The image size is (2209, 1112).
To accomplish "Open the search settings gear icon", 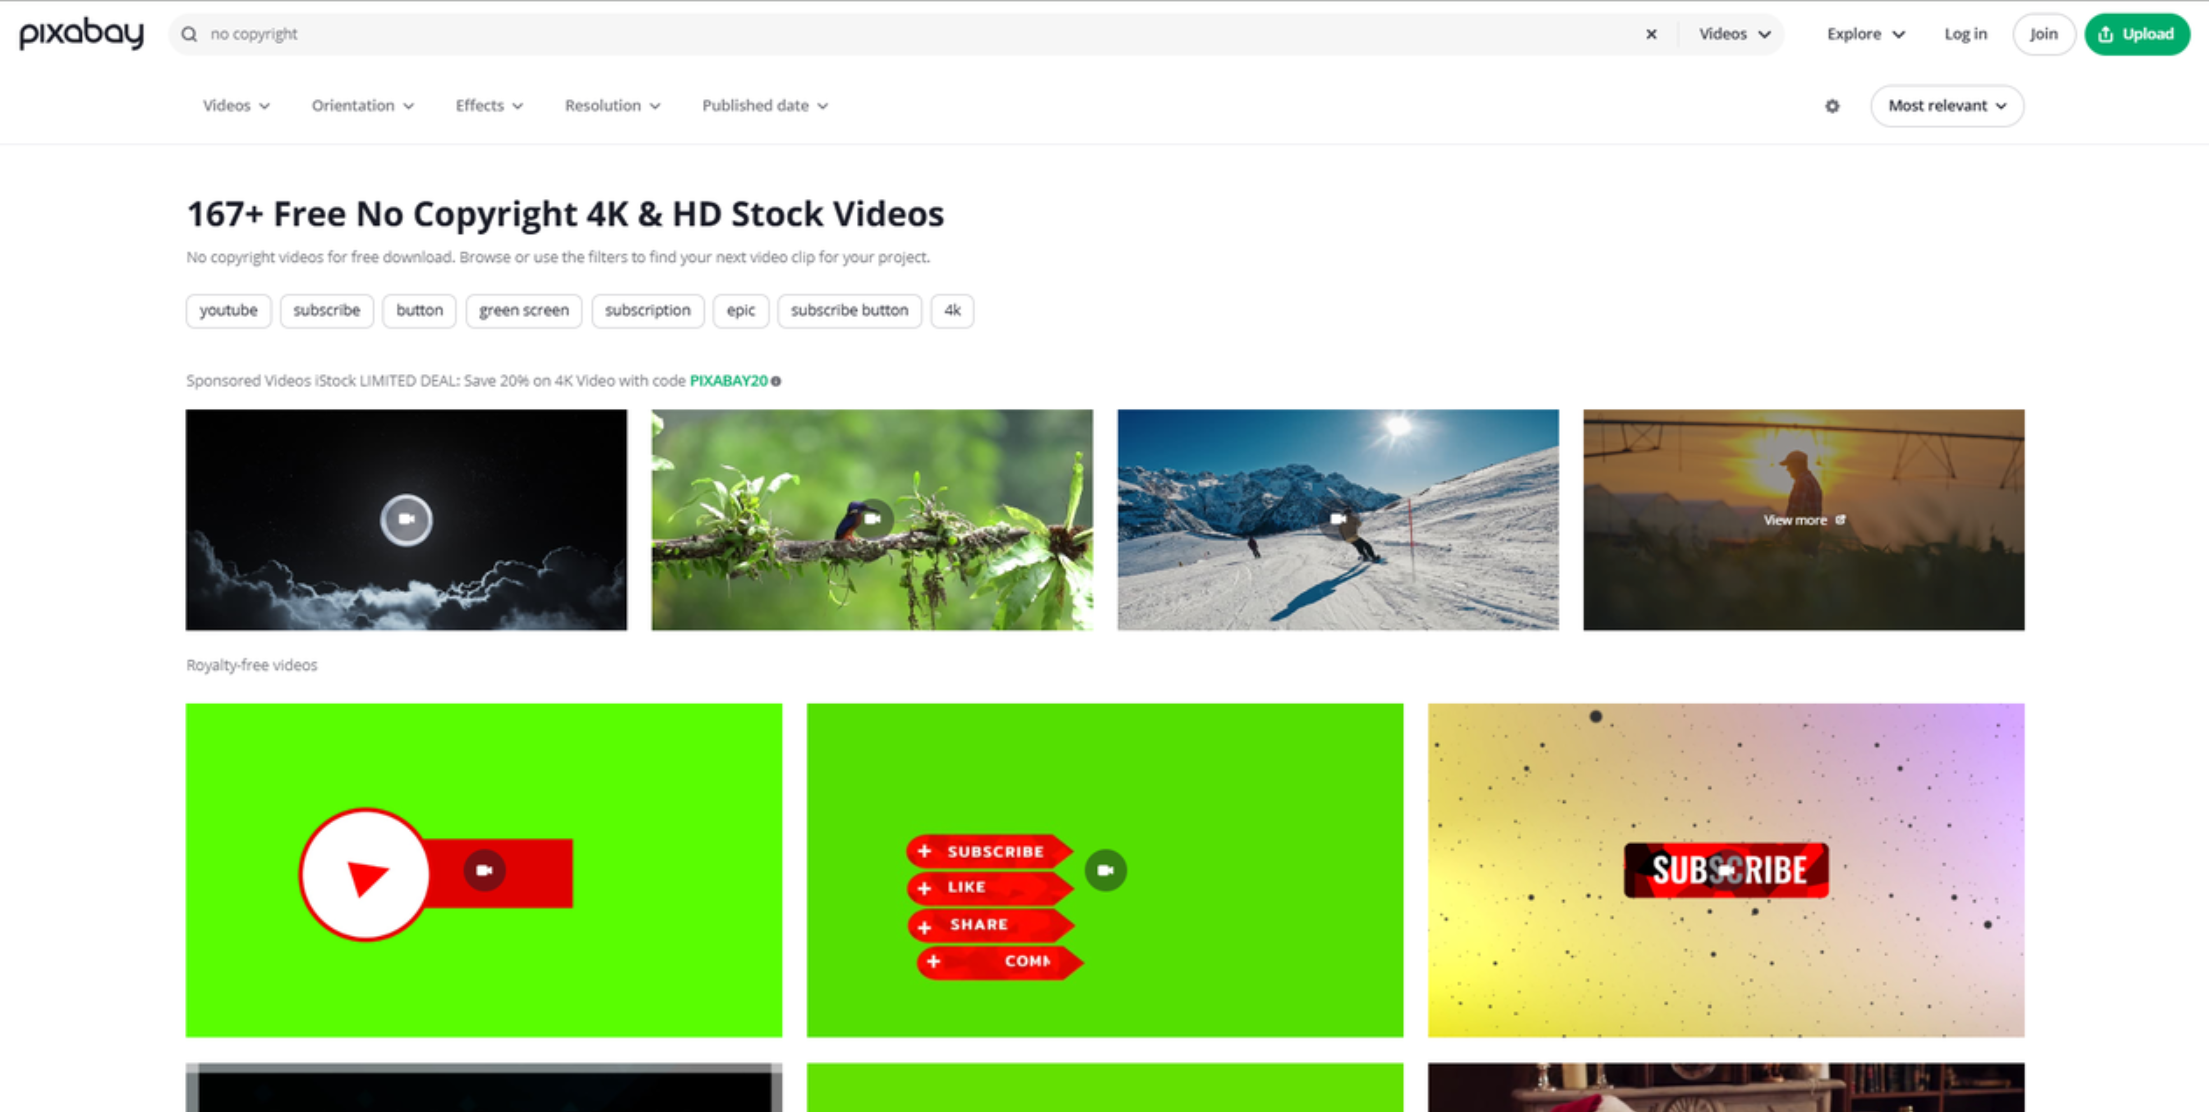I will pyautogui.click(x=1832, y=106).
